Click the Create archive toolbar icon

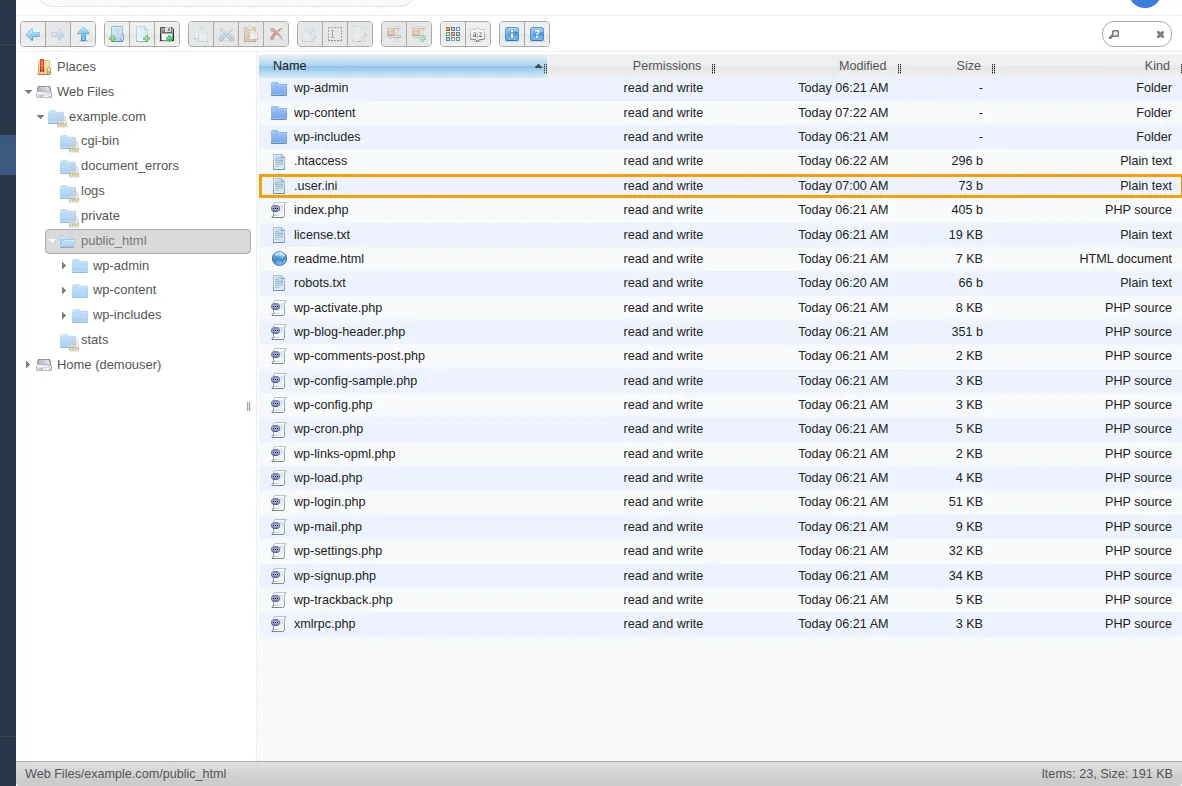pos(419,34)
